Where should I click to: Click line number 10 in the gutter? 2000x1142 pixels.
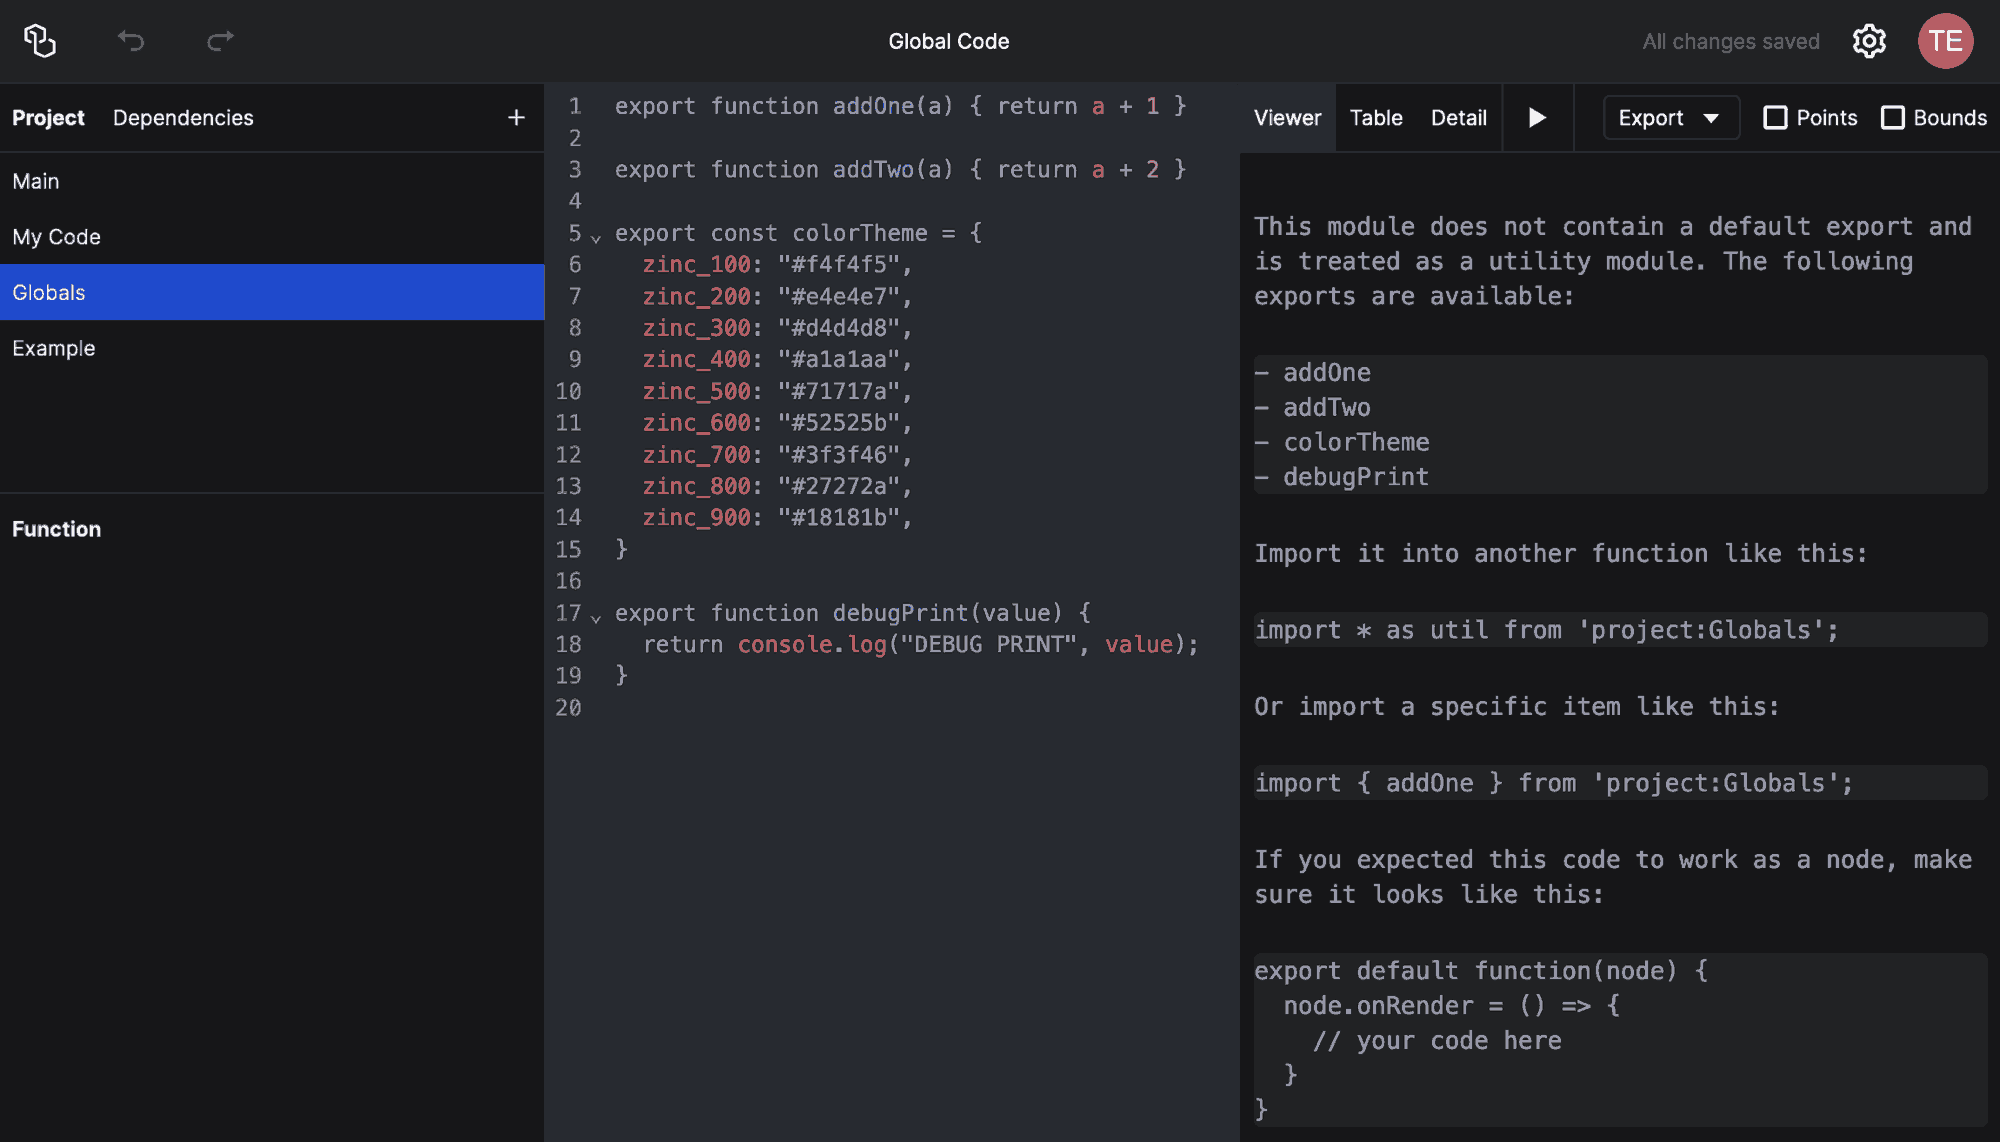tap(568, 391)
